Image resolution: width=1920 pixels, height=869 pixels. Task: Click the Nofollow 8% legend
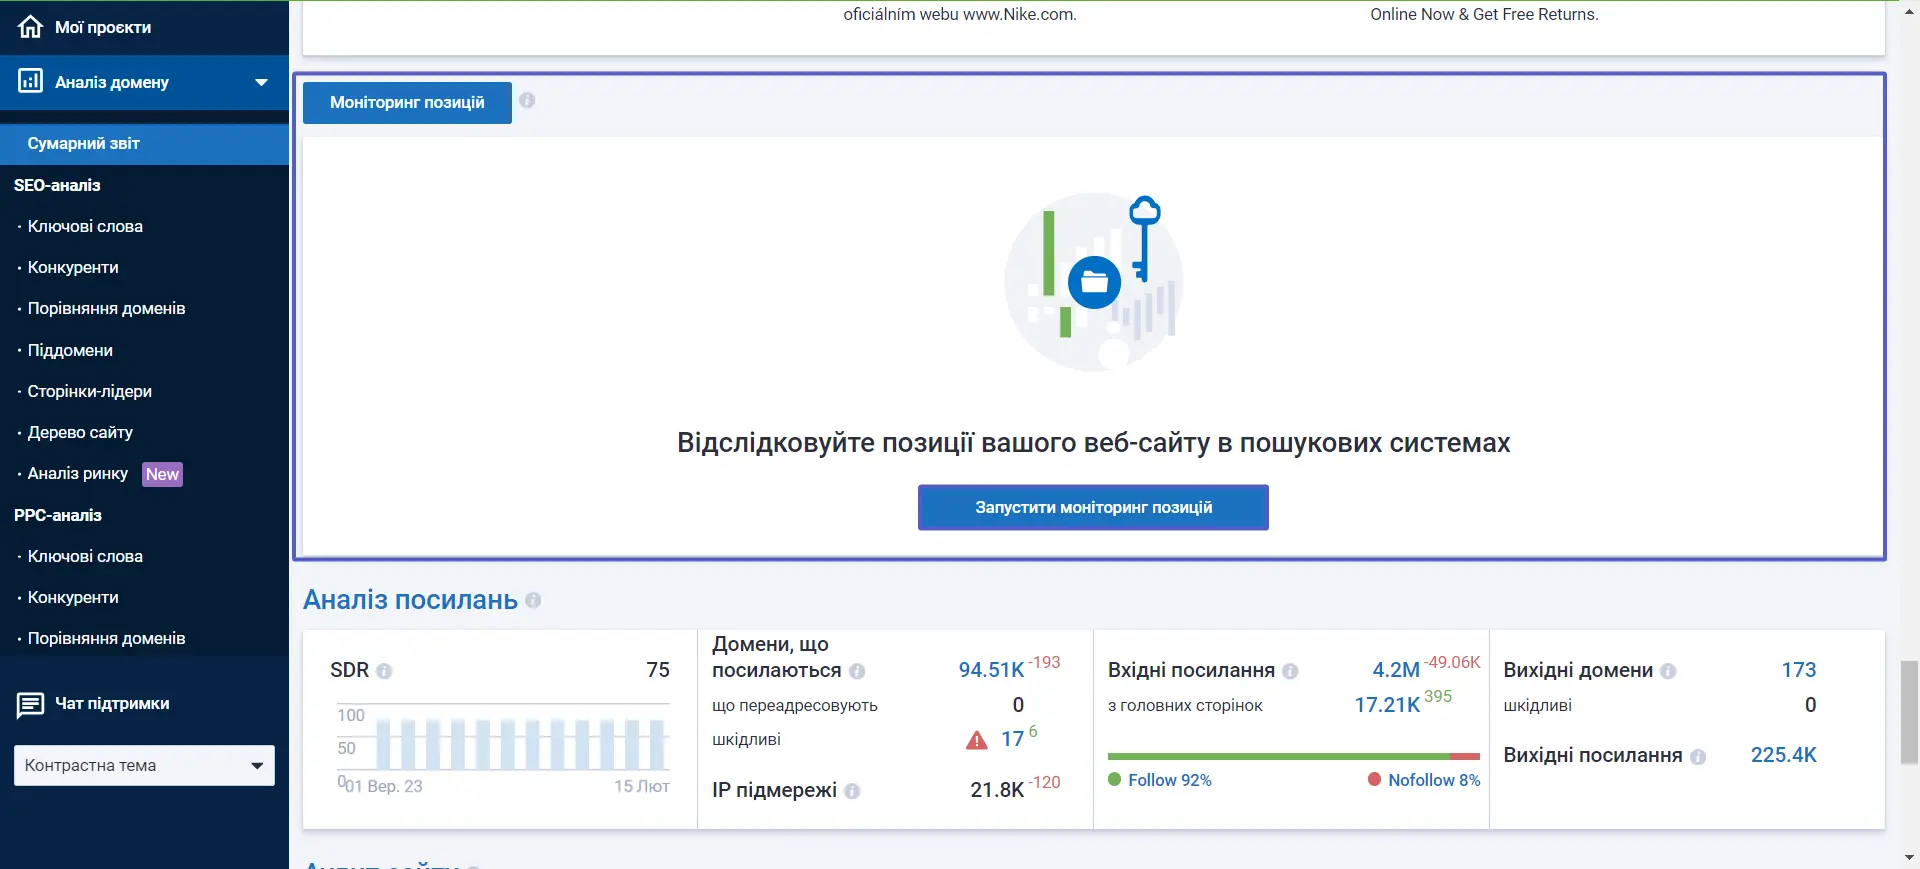(x=1424, y=780)
